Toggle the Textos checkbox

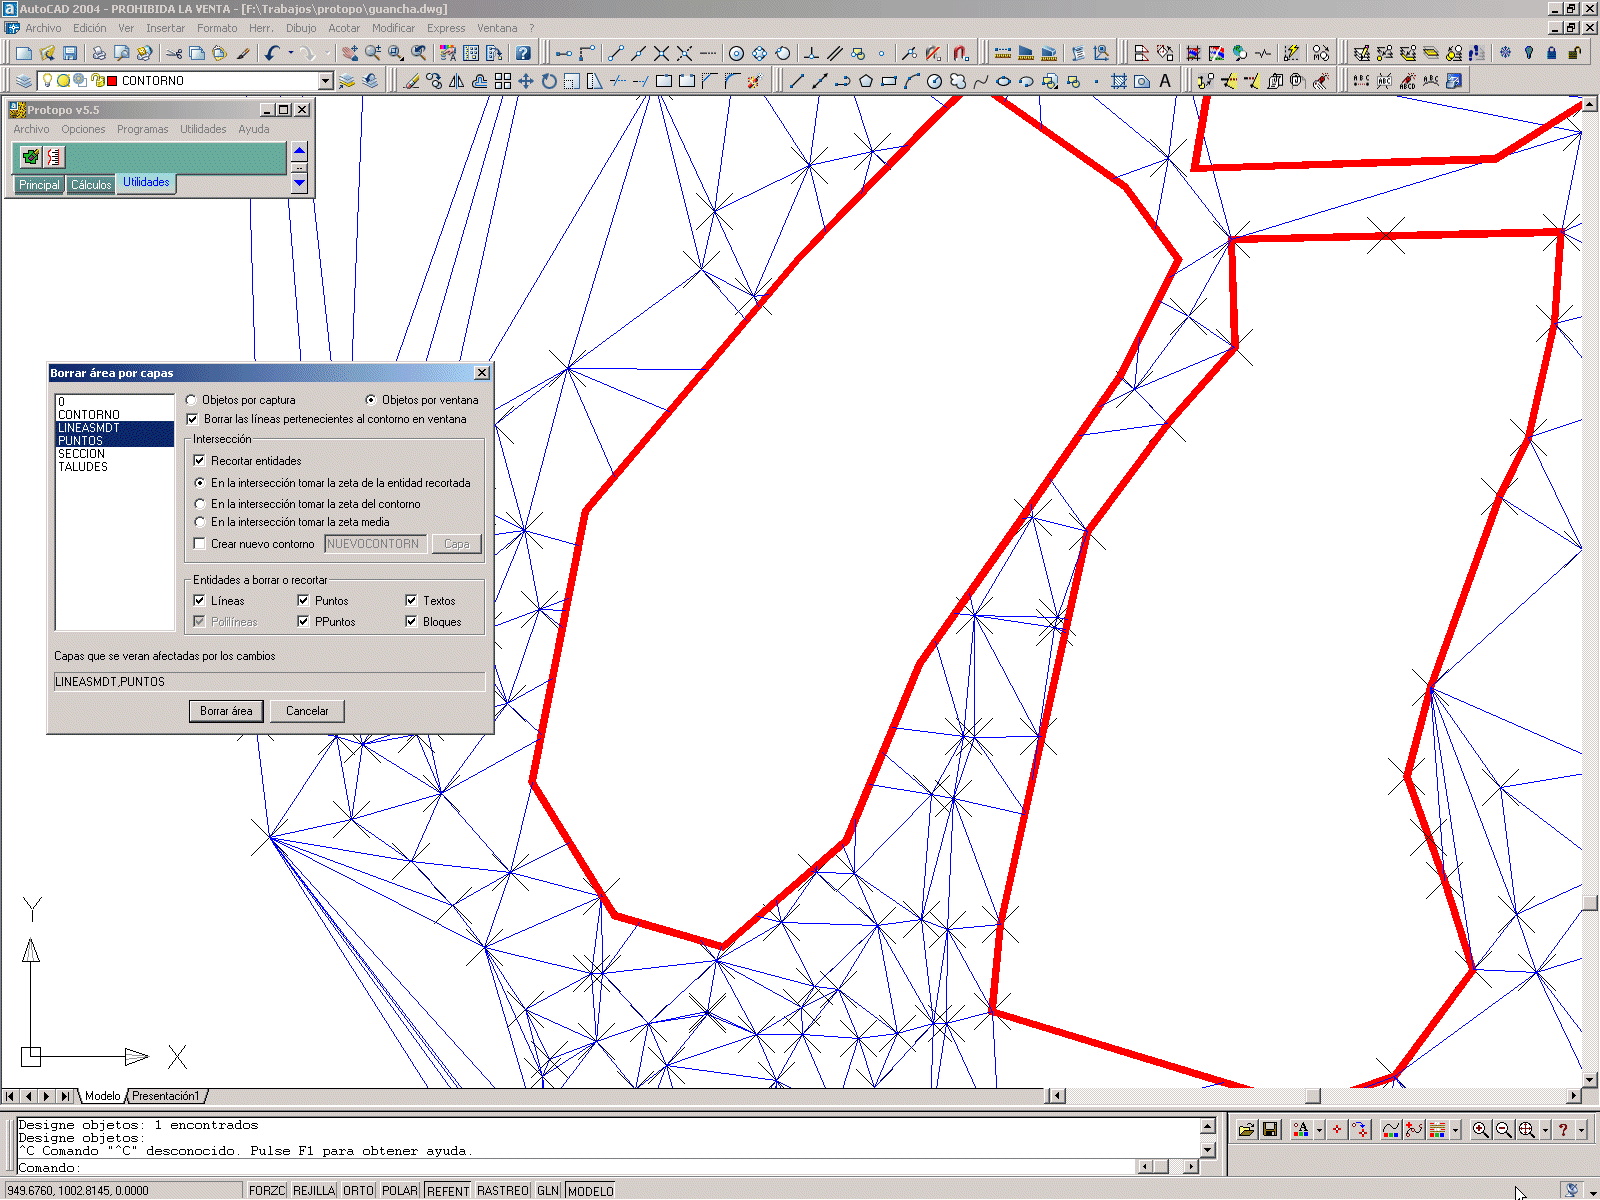411,601
